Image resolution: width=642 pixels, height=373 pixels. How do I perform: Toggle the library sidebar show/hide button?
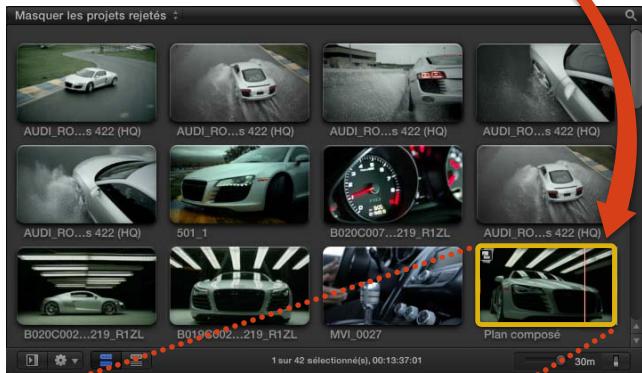32,360
